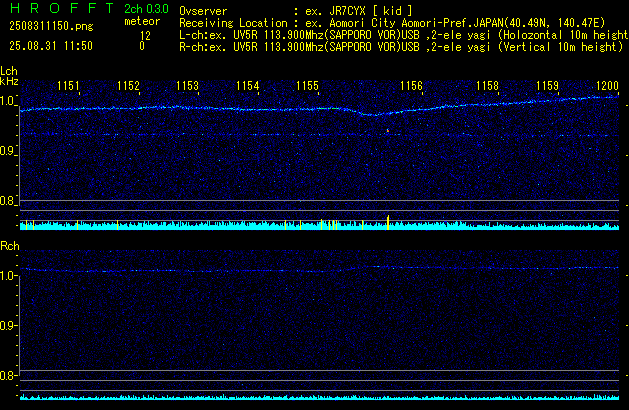Click the HROFFT title text
This screenshot has height=410, width=629.
[x=62, y=8]
